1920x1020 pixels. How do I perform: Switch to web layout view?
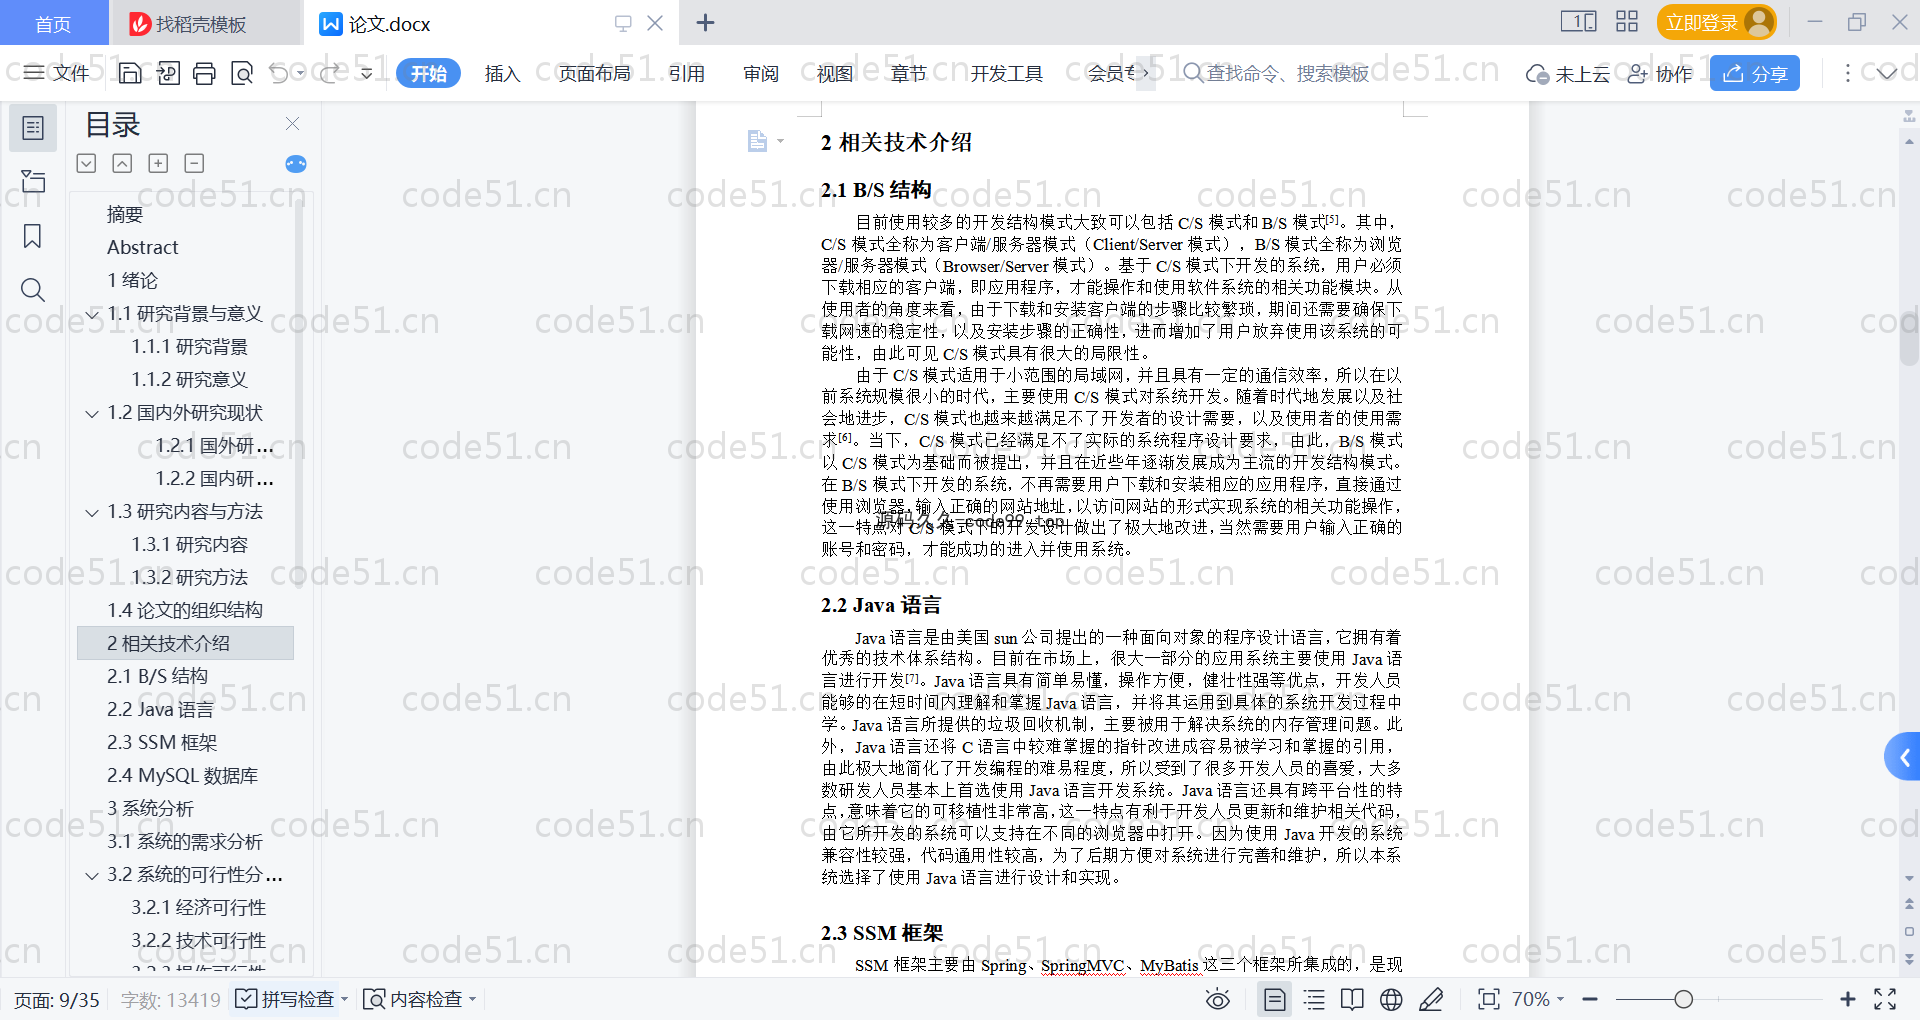pos(1391,999)
